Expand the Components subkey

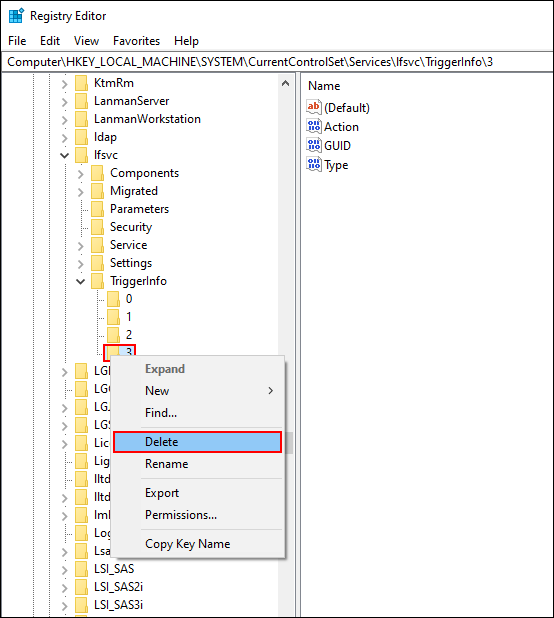coord(81,174)
